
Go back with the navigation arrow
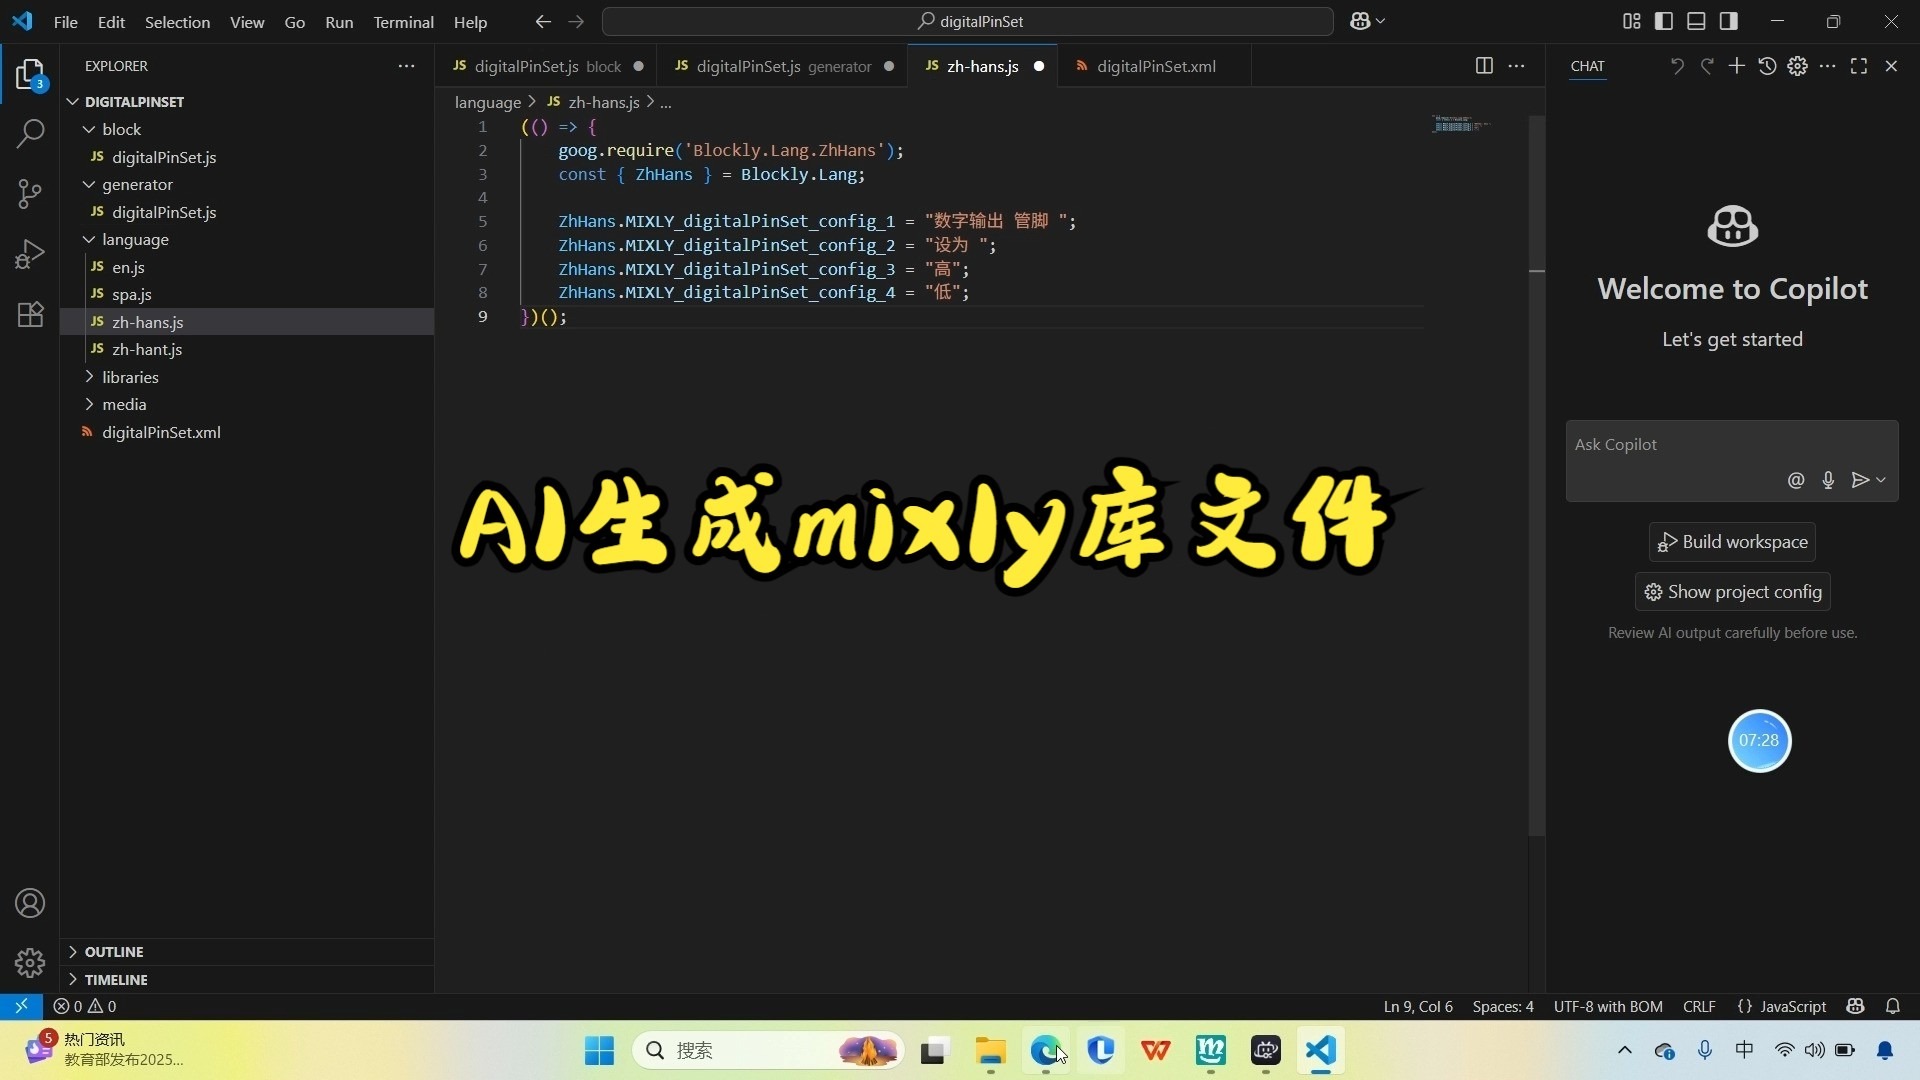tap(543, 21)
